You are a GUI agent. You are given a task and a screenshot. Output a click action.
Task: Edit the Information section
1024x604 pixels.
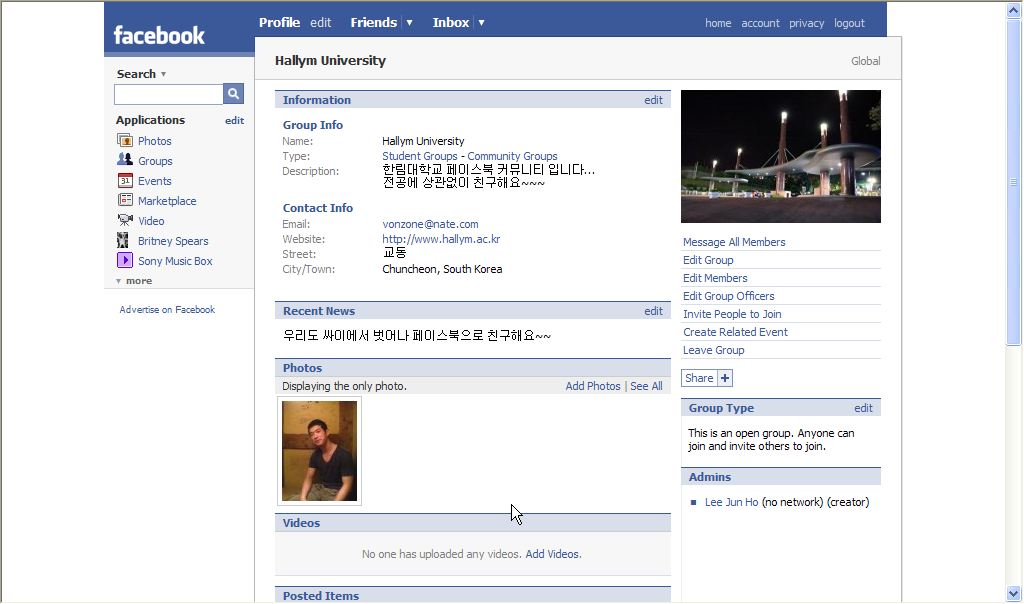point(653,100)
